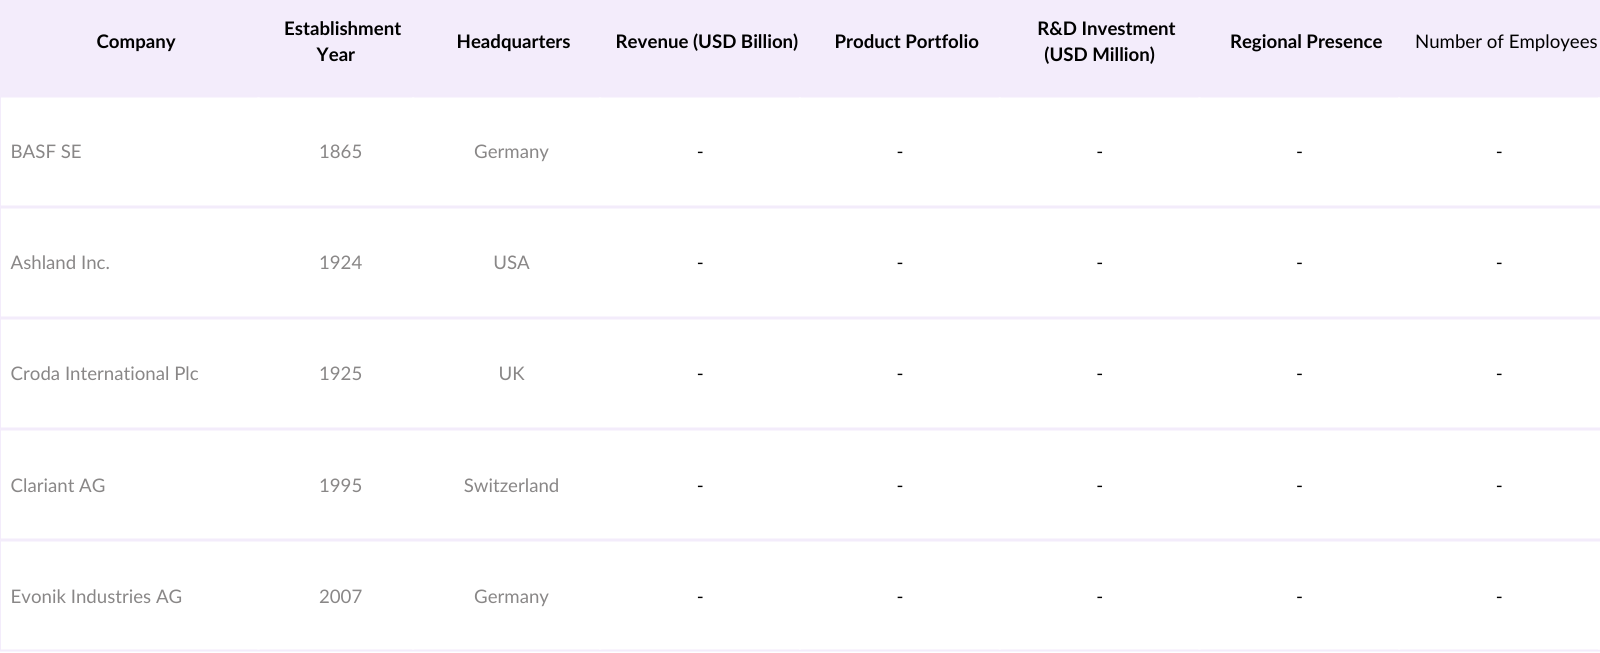This screenshot has width=1600, height=653.
Task: Click the Clariant AG company name
Action: coord(58,486)
